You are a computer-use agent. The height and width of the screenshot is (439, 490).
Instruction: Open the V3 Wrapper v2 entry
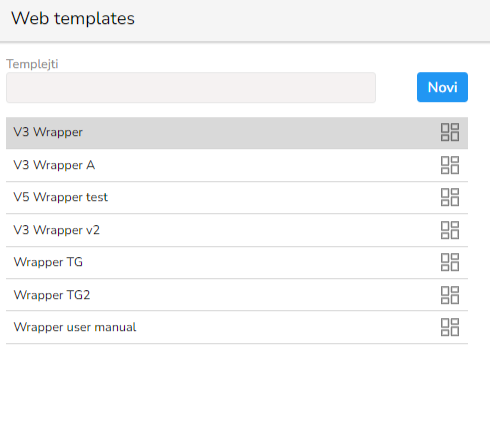pyautogui.click(x=237, y=230)
